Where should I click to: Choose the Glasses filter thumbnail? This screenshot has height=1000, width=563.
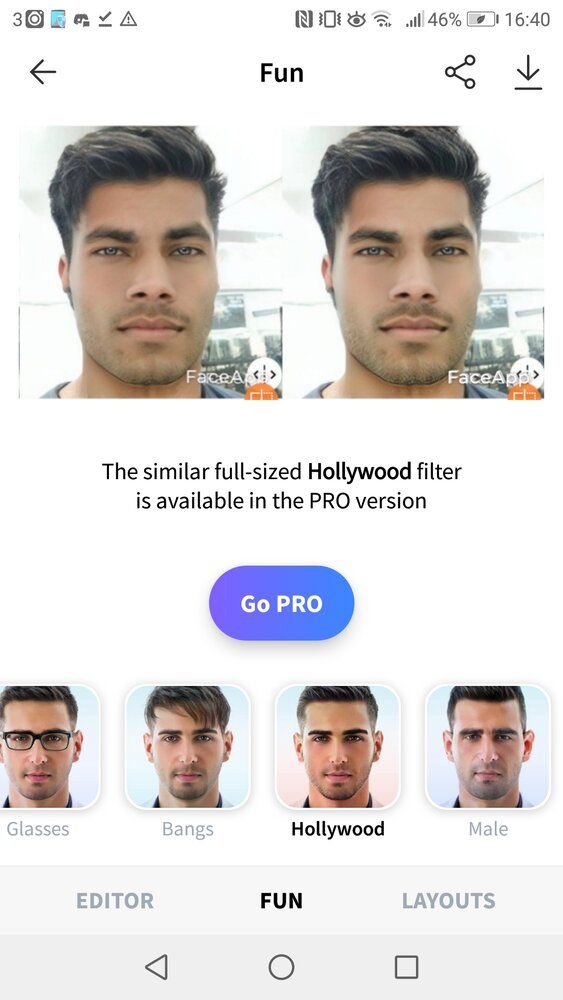coord(48,746)
